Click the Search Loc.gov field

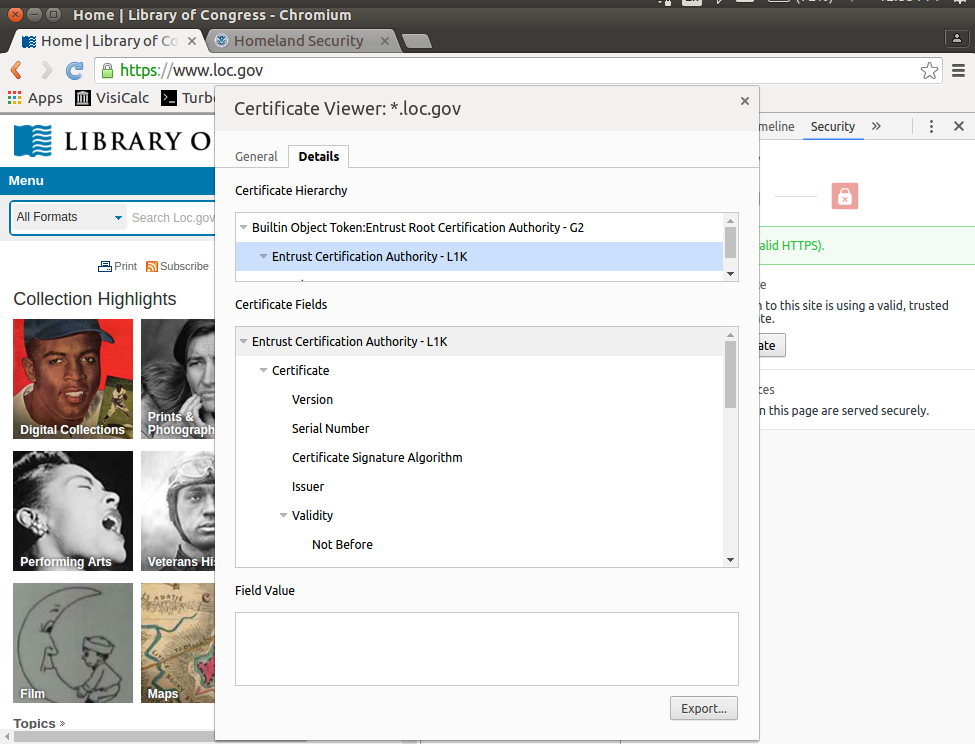tap(172, 218)
